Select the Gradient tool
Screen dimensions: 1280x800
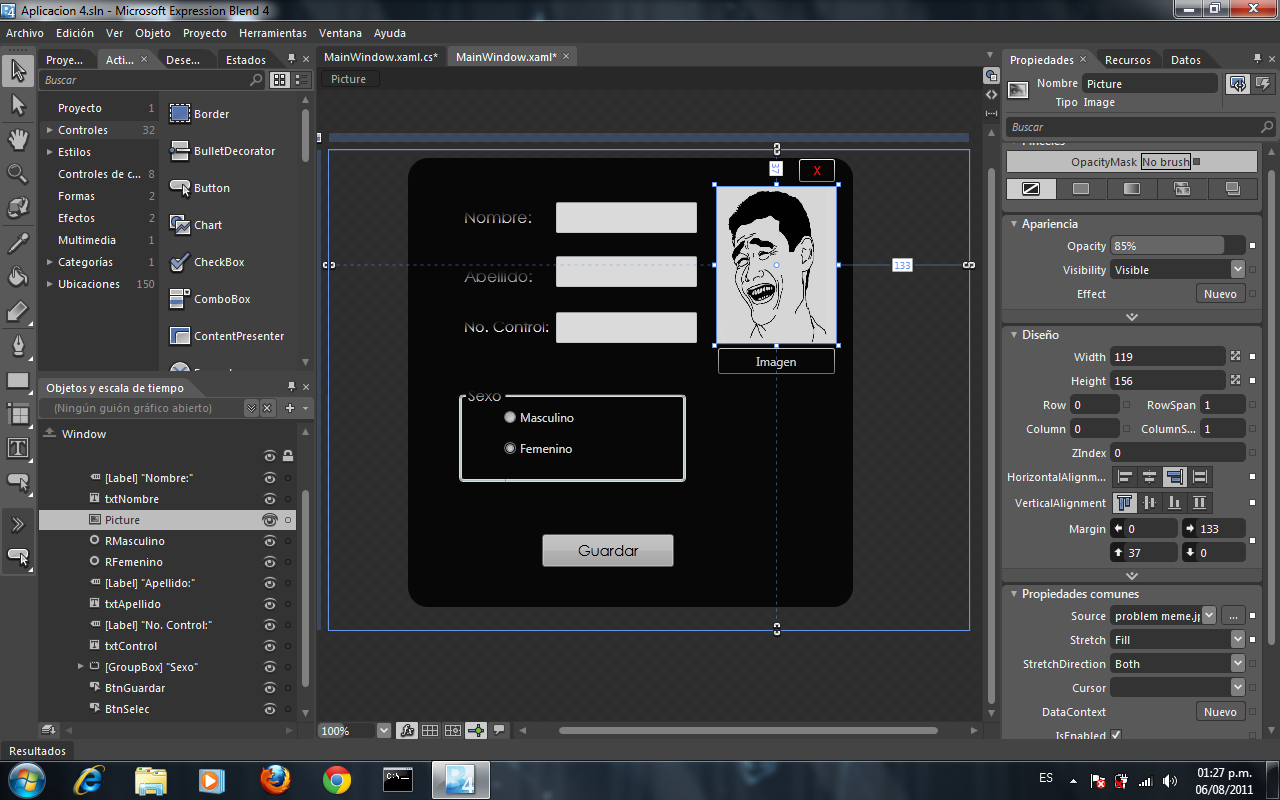[18, 312]
